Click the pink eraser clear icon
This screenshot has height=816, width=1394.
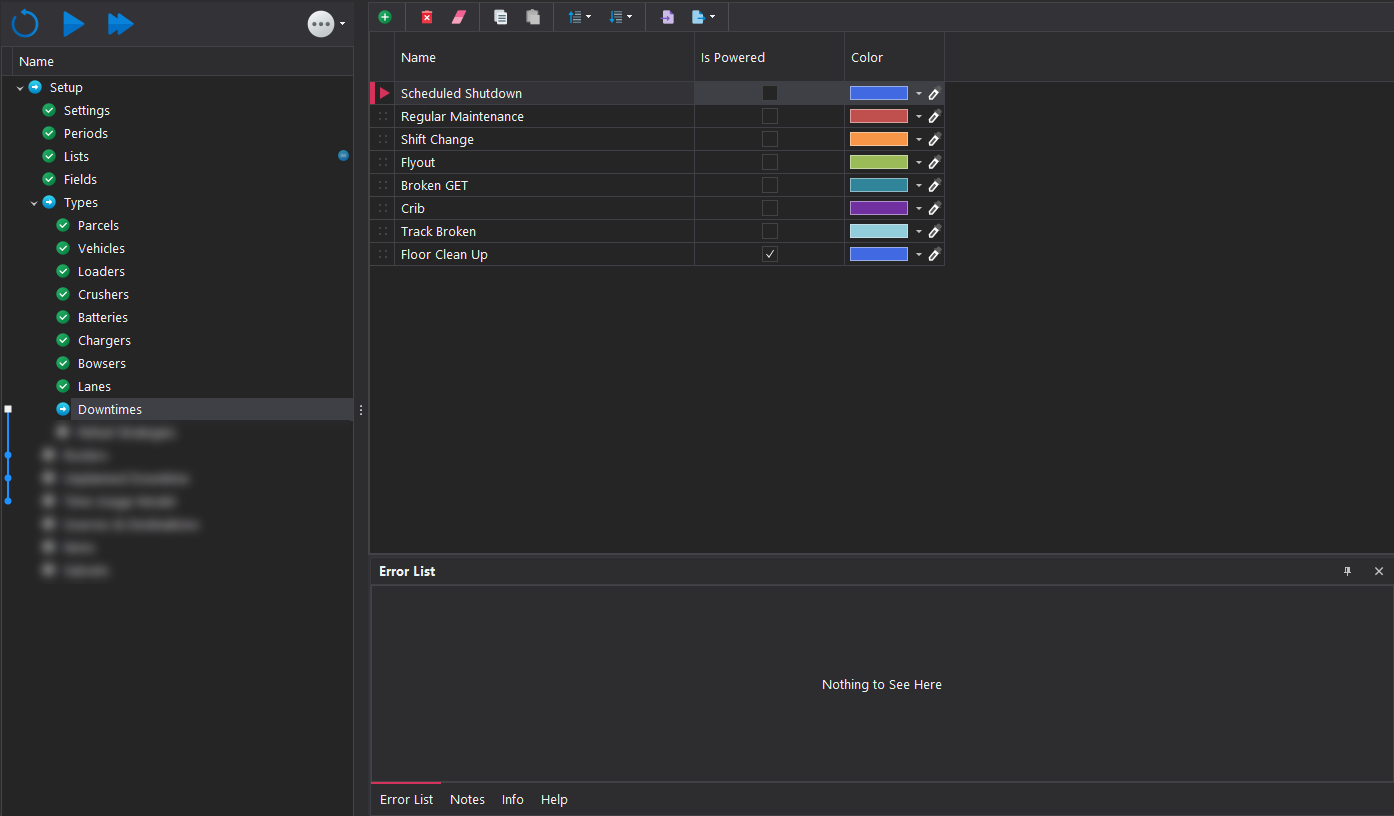pos(459,17)
